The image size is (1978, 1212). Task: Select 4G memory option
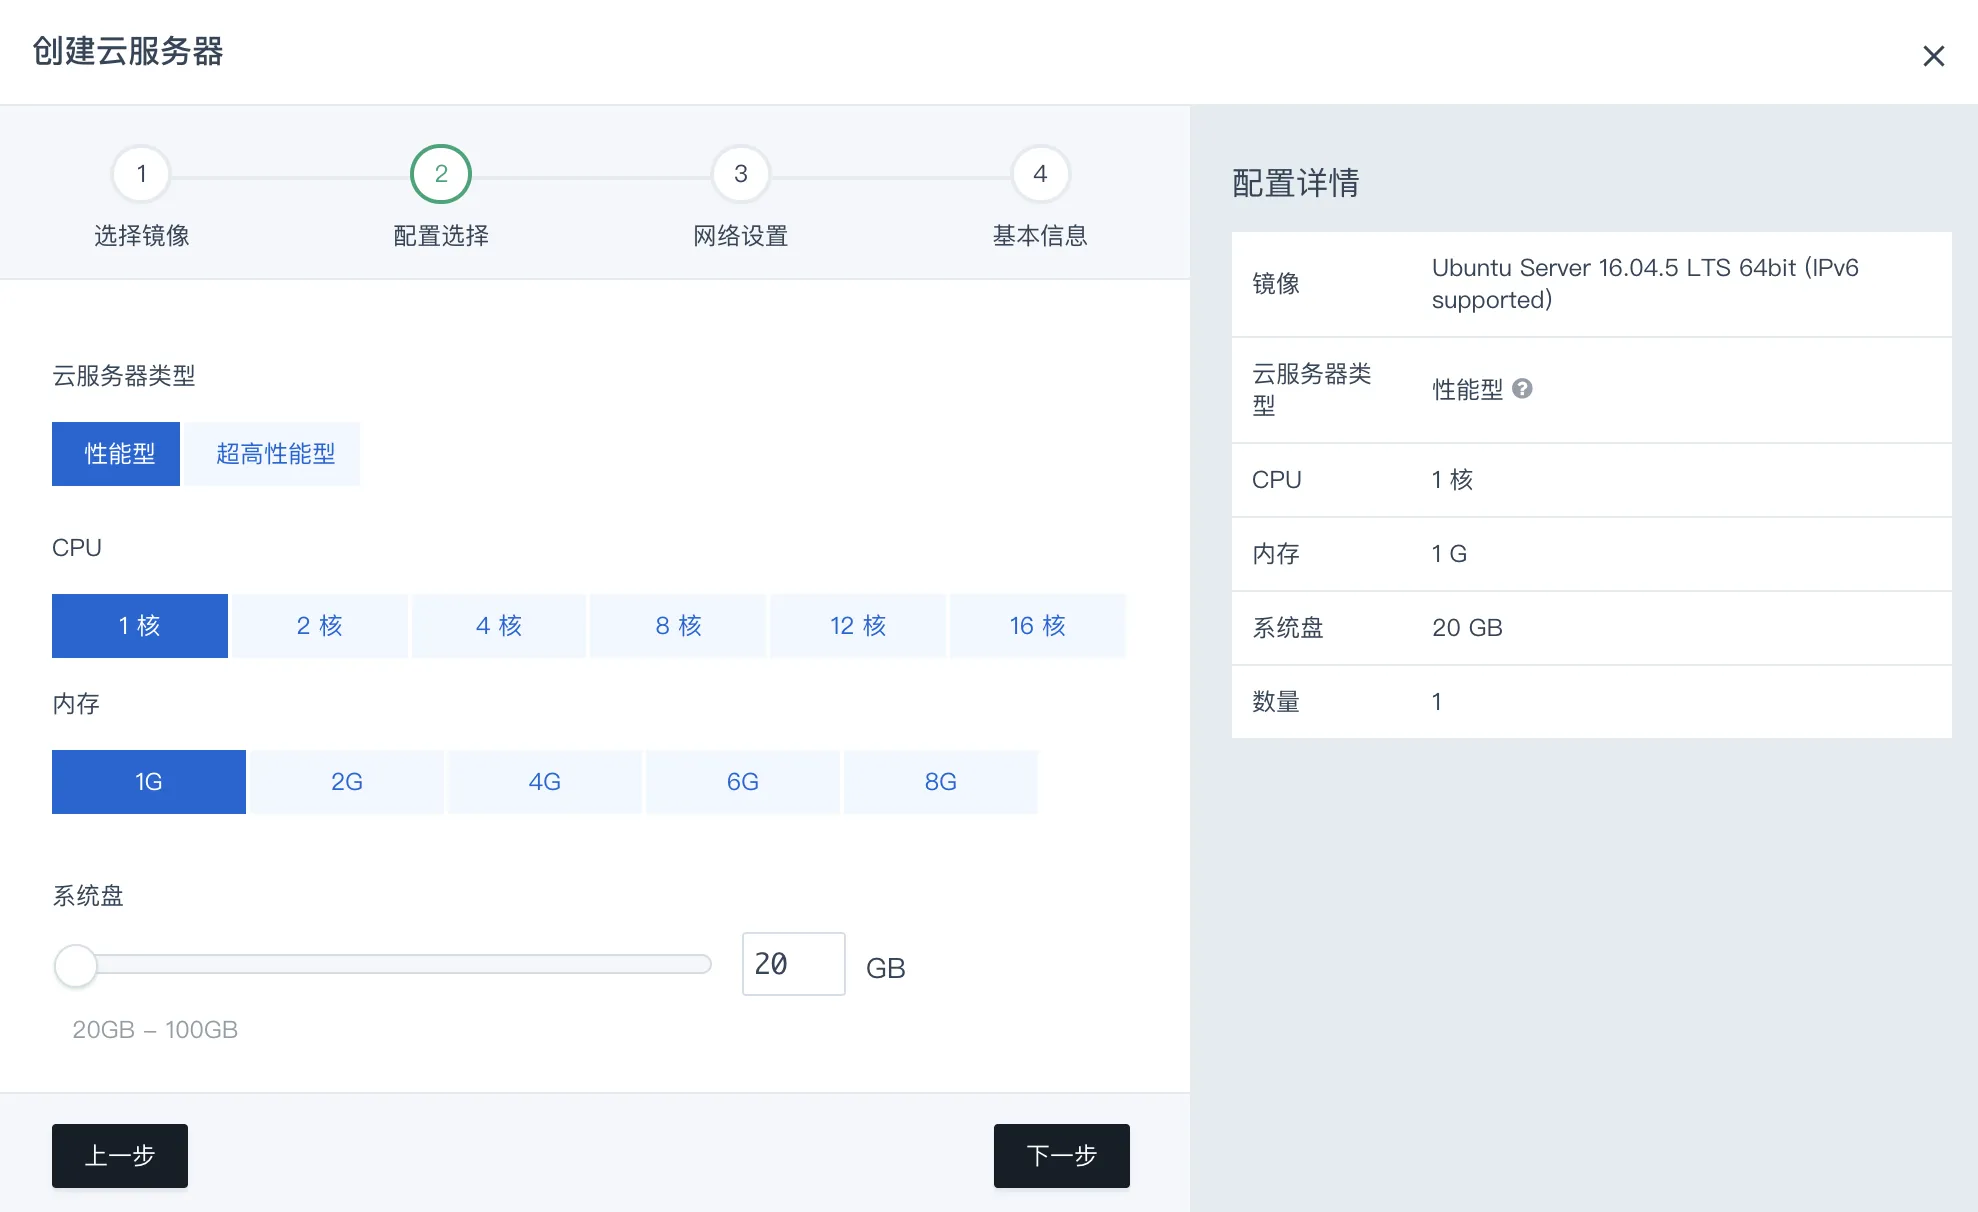pyautogui.click(x=544, y=781)
